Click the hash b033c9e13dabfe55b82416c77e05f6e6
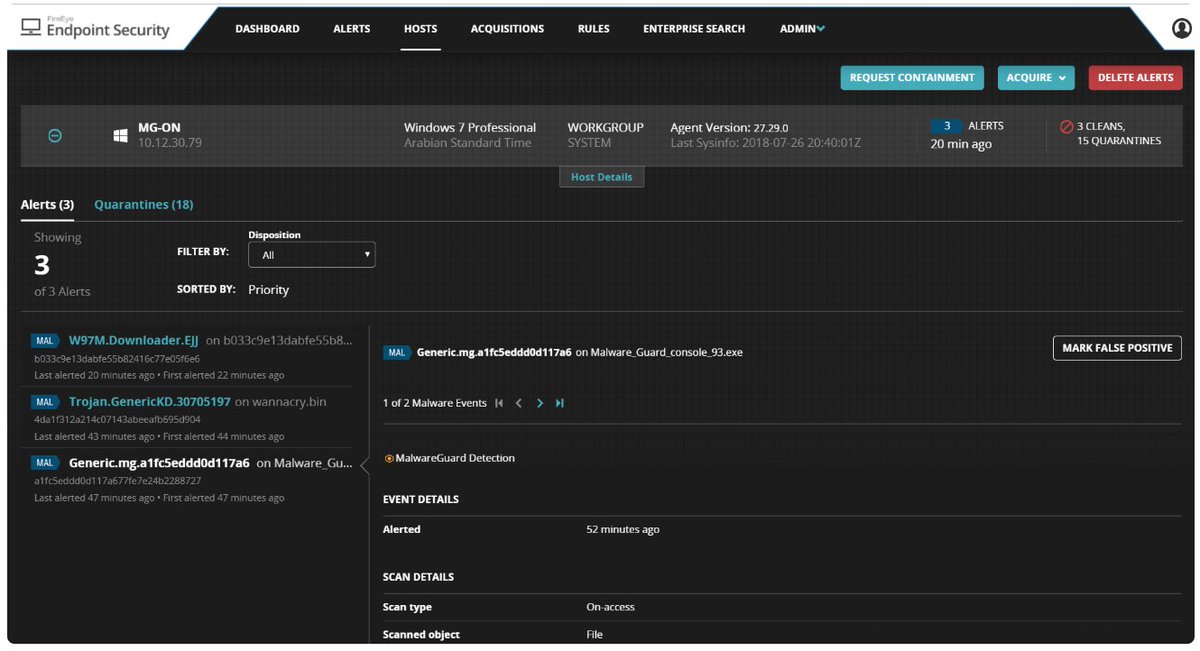Image resolution: width=1200 pixels, height=651 pixels. click(117, 358)
